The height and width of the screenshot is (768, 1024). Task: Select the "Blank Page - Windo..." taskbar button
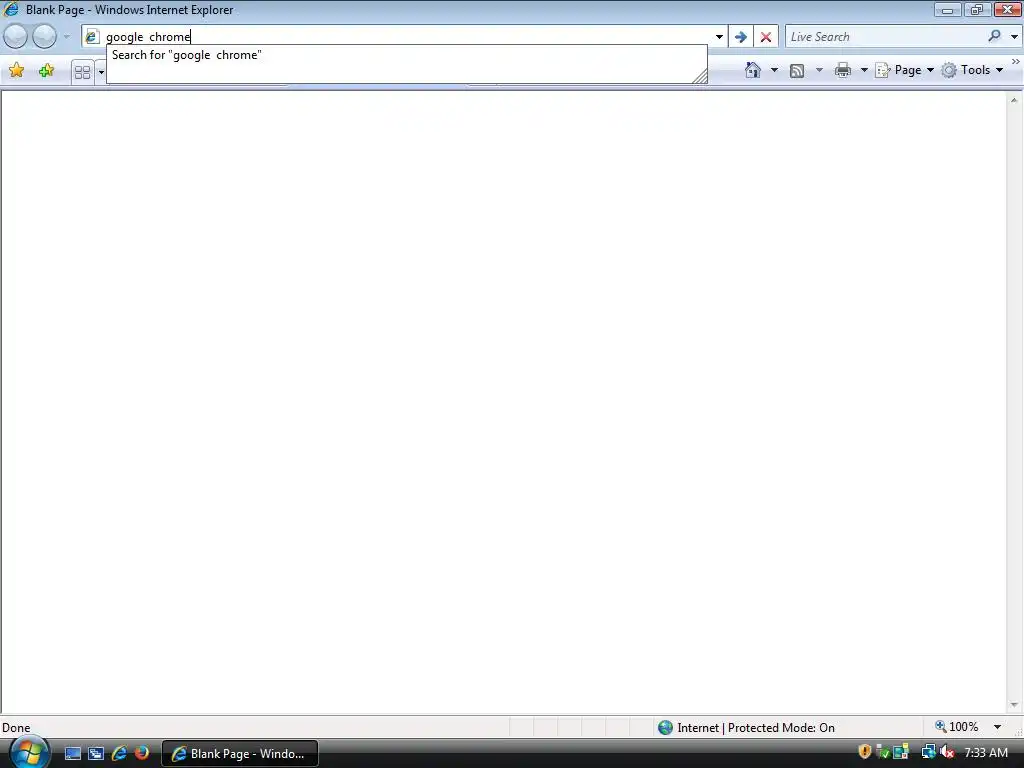click(240, 754)
